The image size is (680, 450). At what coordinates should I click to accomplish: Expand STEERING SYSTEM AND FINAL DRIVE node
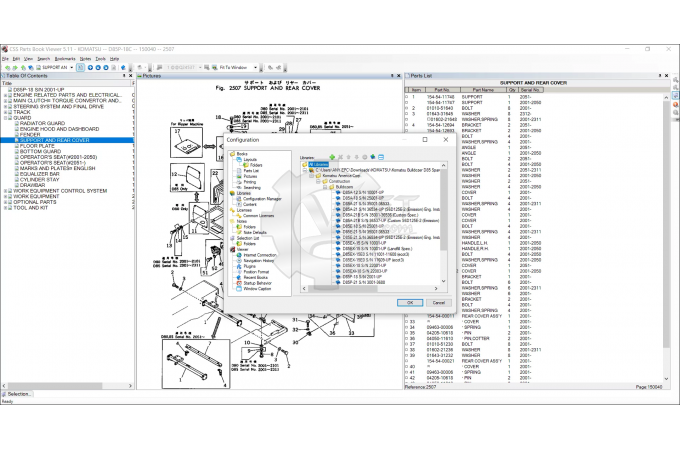(x=5, y=106)
